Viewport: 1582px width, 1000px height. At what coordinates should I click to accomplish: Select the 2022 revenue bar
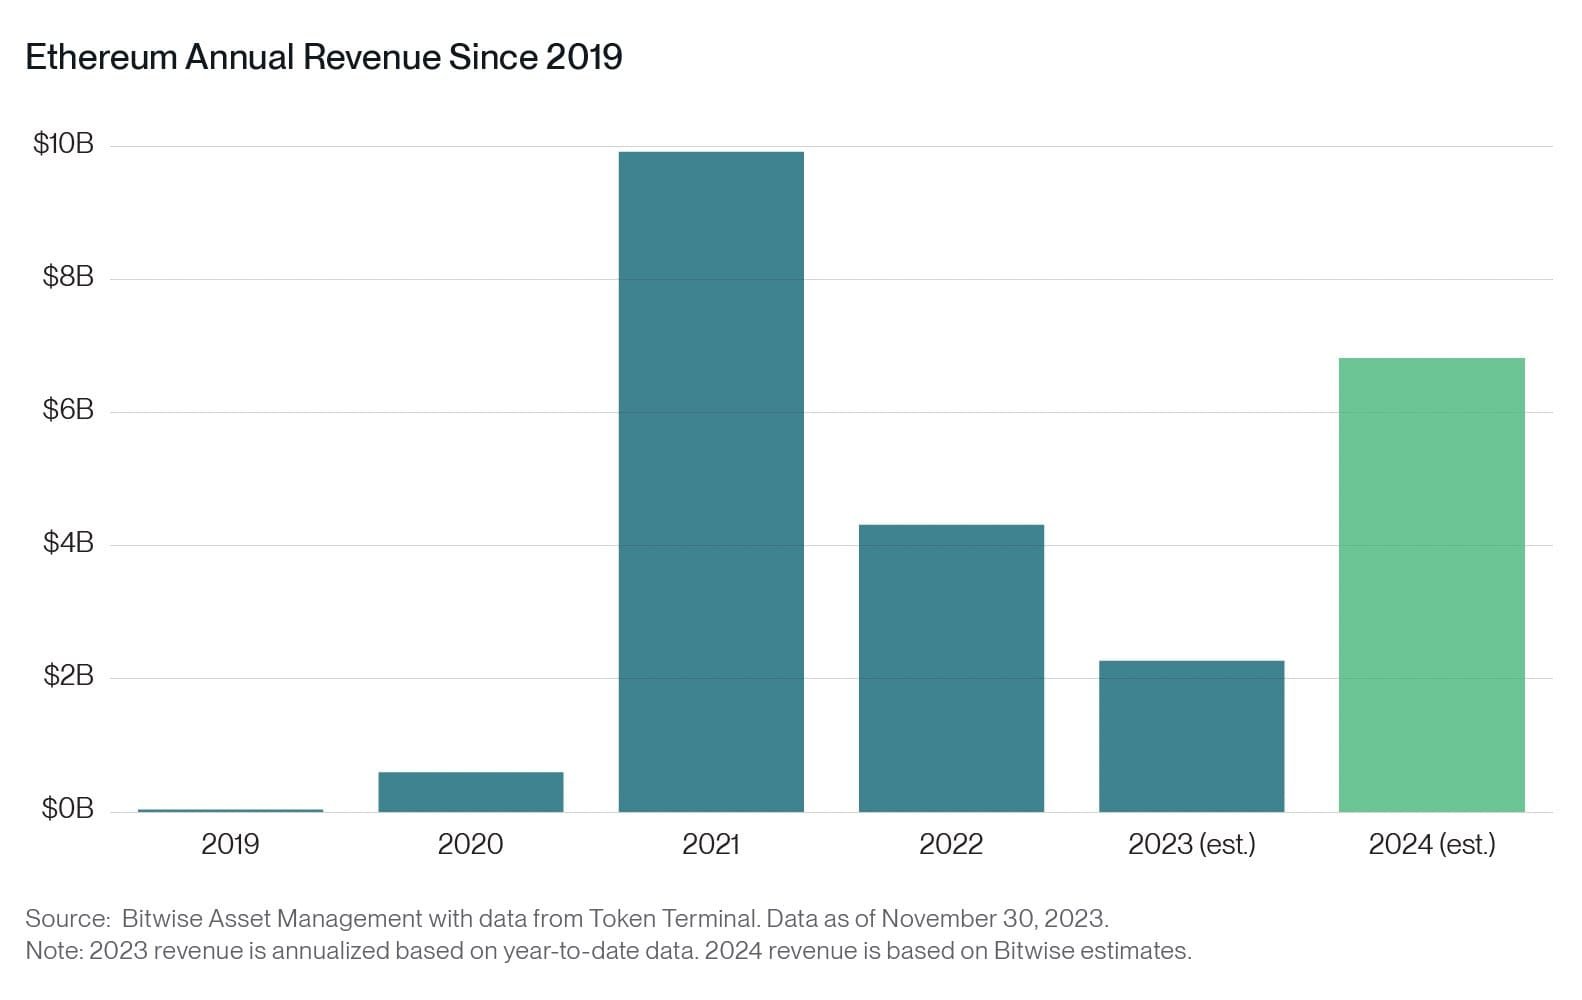tap(951, 667)
